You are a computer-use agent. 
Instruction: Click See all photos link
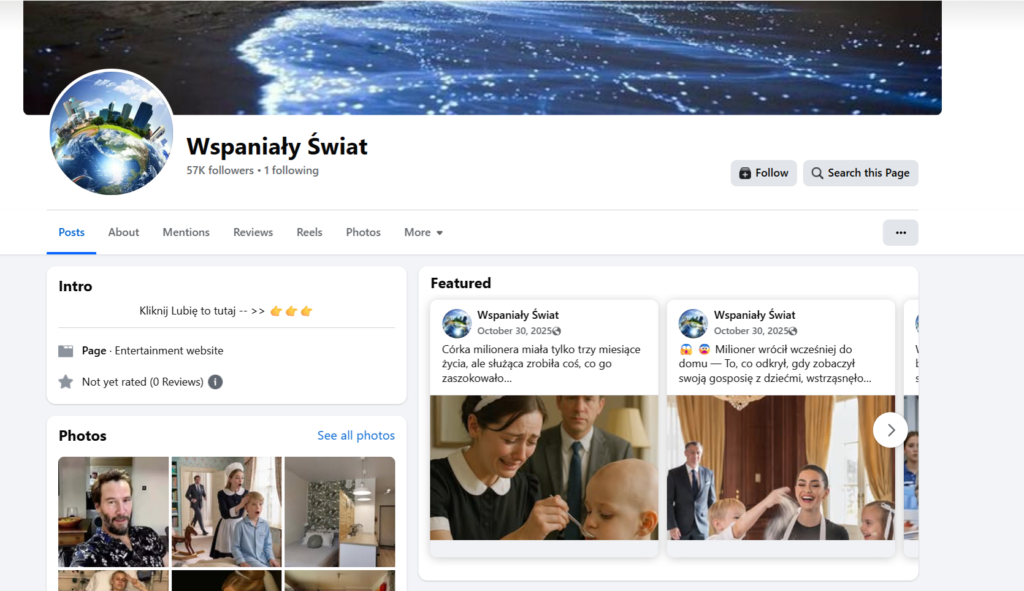[x=356, y=436]
